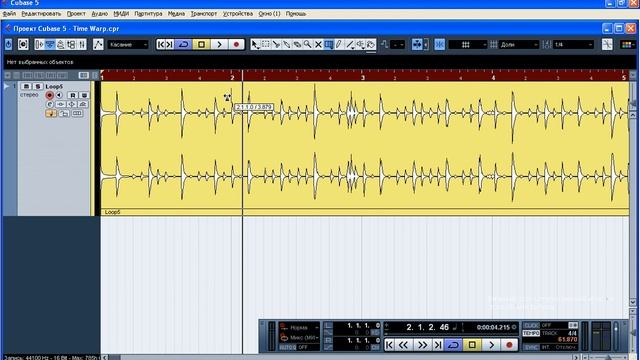The height and width of the screenshot is (360, 640).
Task: Click the automation mode curve icon
Action: 98,44
